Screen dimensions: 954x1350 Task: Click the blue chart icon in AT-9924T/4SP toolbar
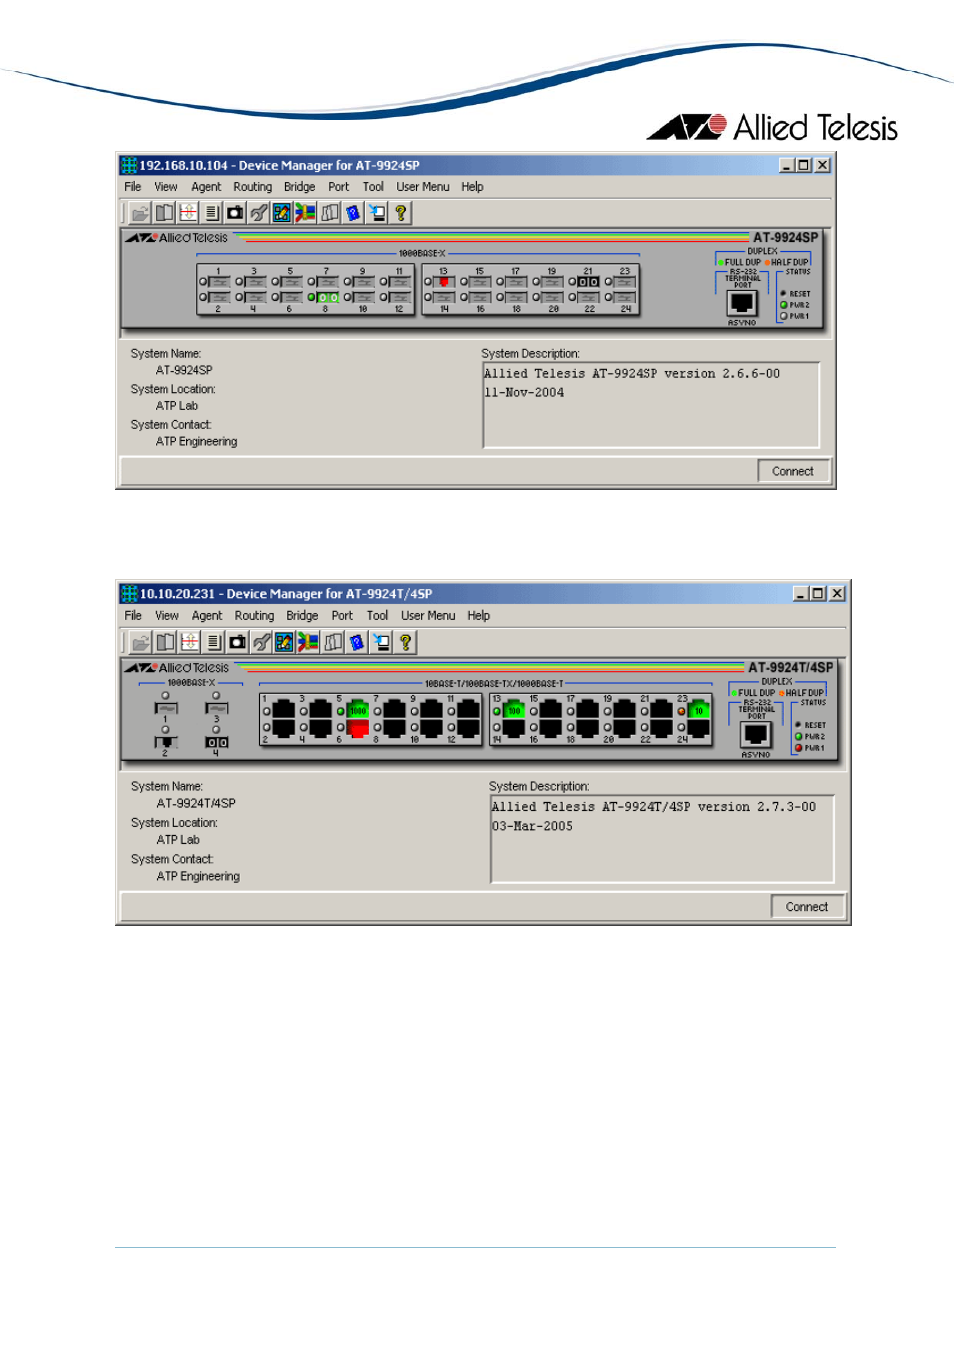click(x=284, y=642)
